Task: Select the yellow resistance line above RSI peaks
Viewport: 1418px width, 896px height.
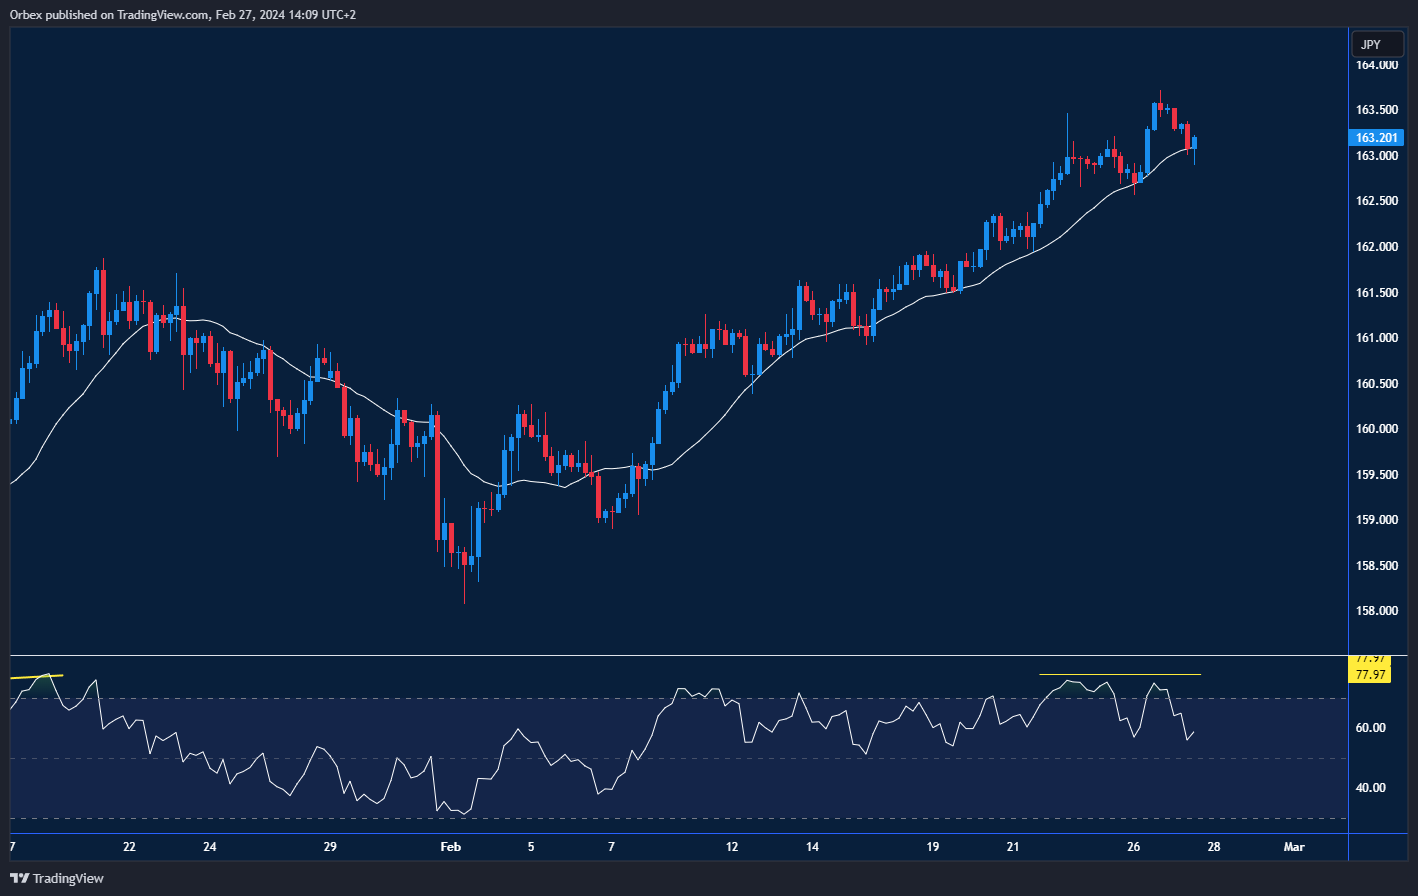Action: (x=1120, y=673)
